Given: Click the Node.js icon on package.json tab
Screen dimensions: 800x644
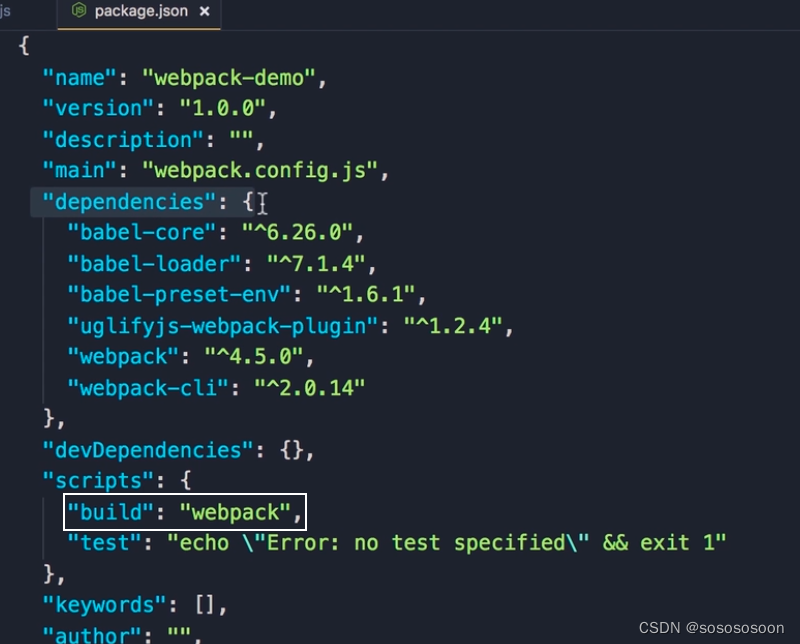Looking at the screenshot, I should click(79, 10).
